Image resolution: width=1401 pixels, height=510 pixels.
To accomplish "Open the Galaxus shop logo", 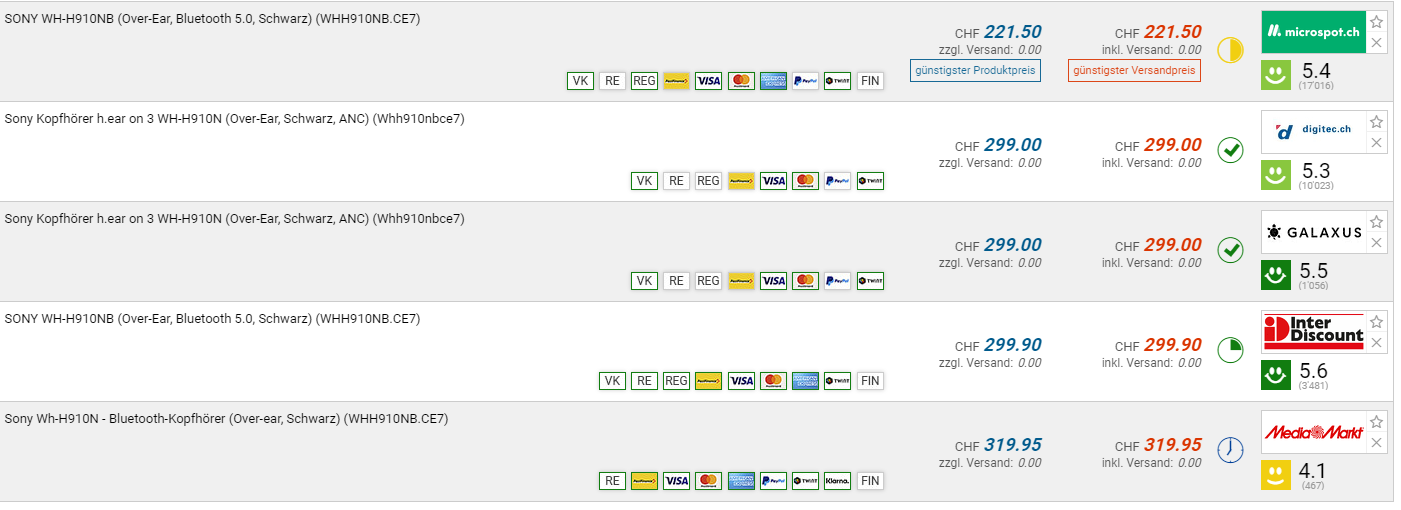I will 1313,232.
